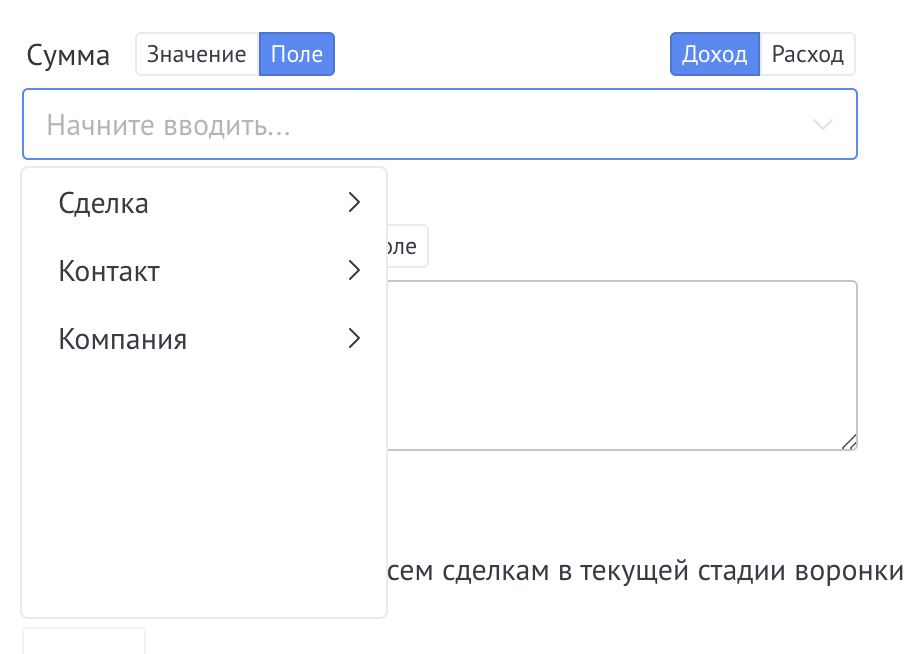
Task: Click the right chevron beside Компания
Action: coord(353,339)
